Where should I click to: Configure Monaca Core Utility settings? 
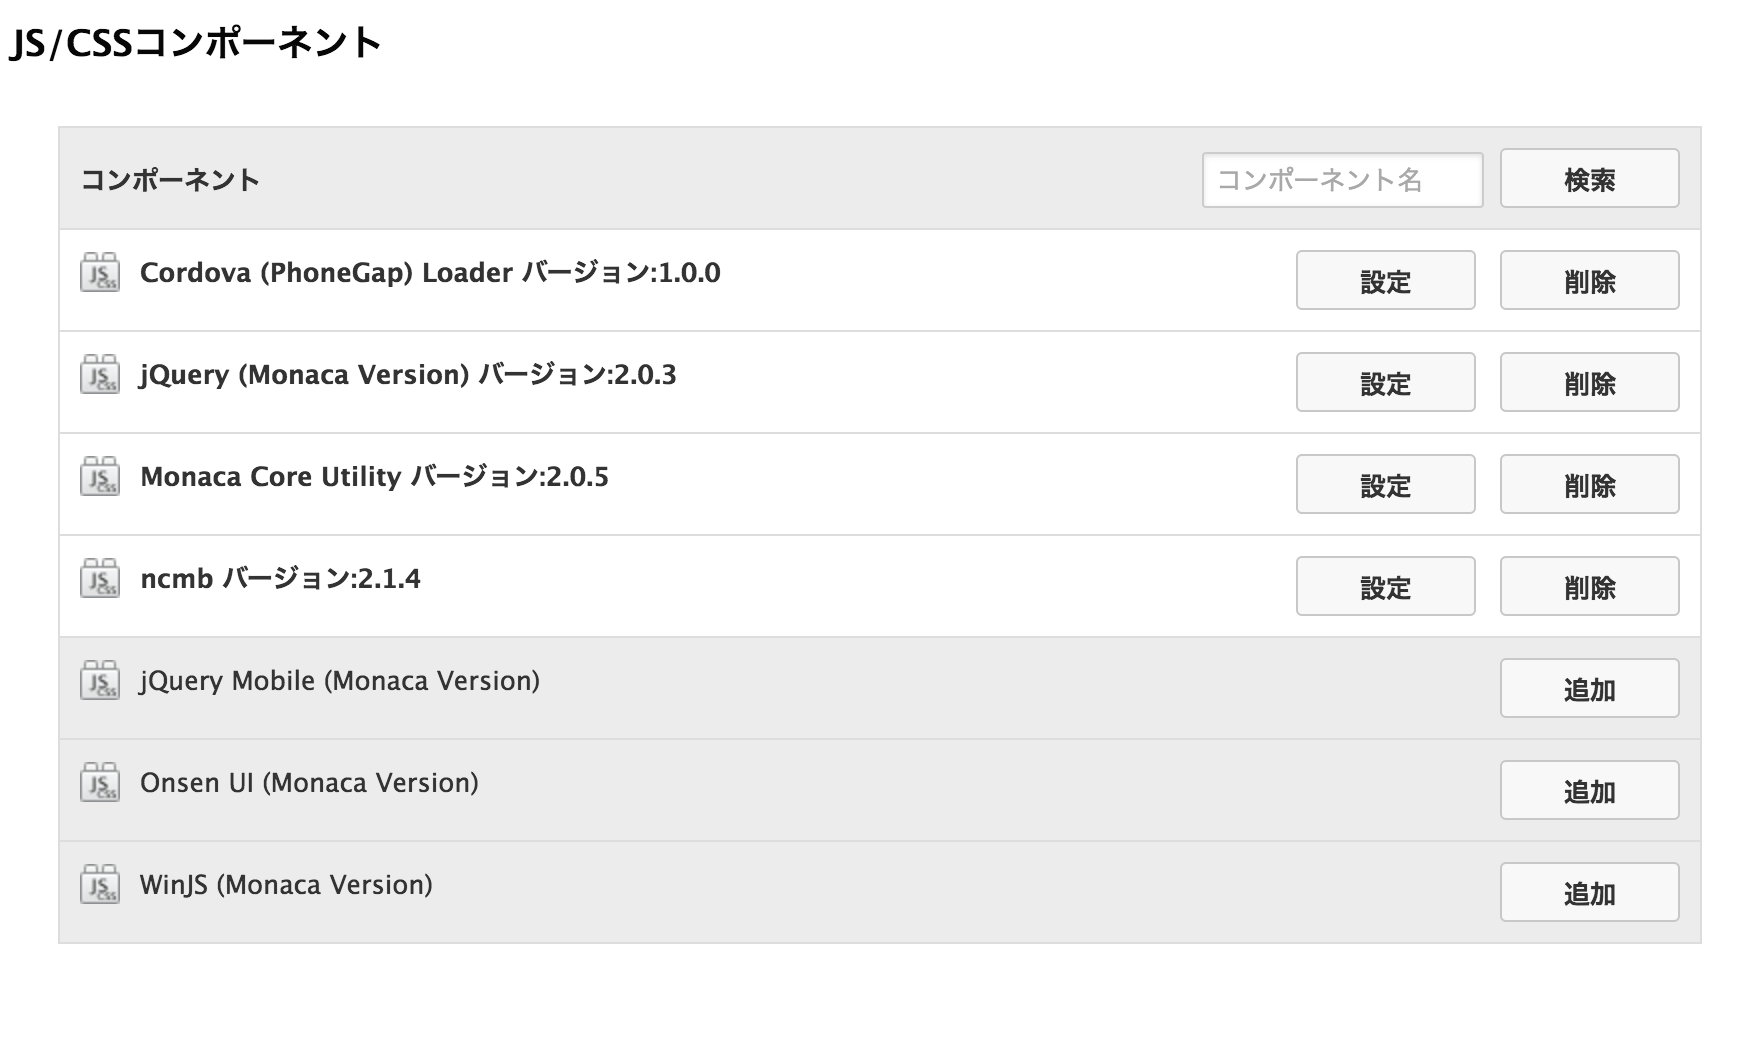pos(1385,484)
